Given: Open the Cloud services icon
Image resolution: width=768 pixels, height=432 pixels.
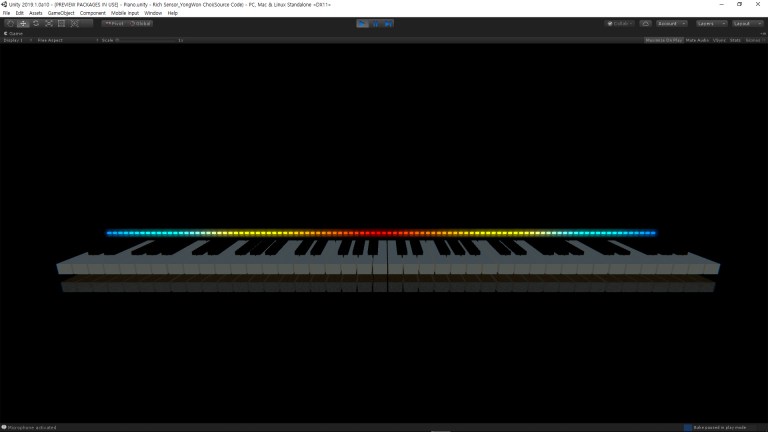Looking at the screenshot, I should [645, 23].
